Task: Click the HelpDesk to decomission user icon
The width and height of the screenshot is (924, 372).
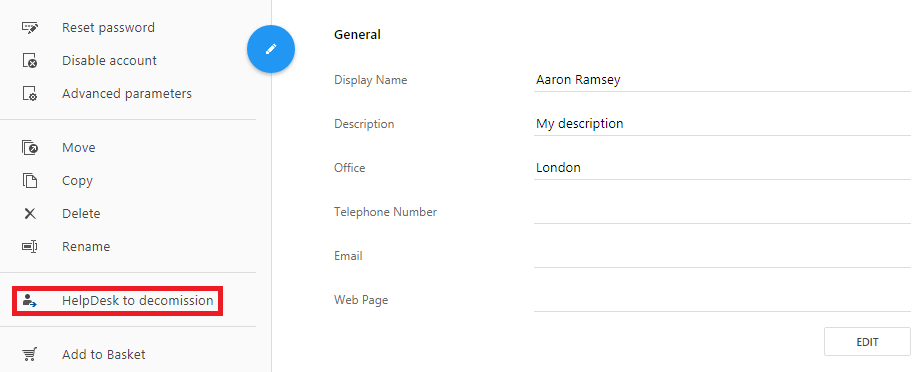Action: [x=30, y=301]
